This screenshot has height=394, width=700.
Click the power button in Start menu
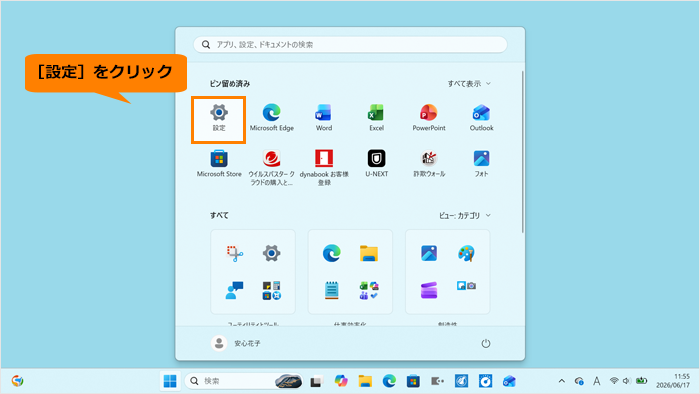click(486, 343)
